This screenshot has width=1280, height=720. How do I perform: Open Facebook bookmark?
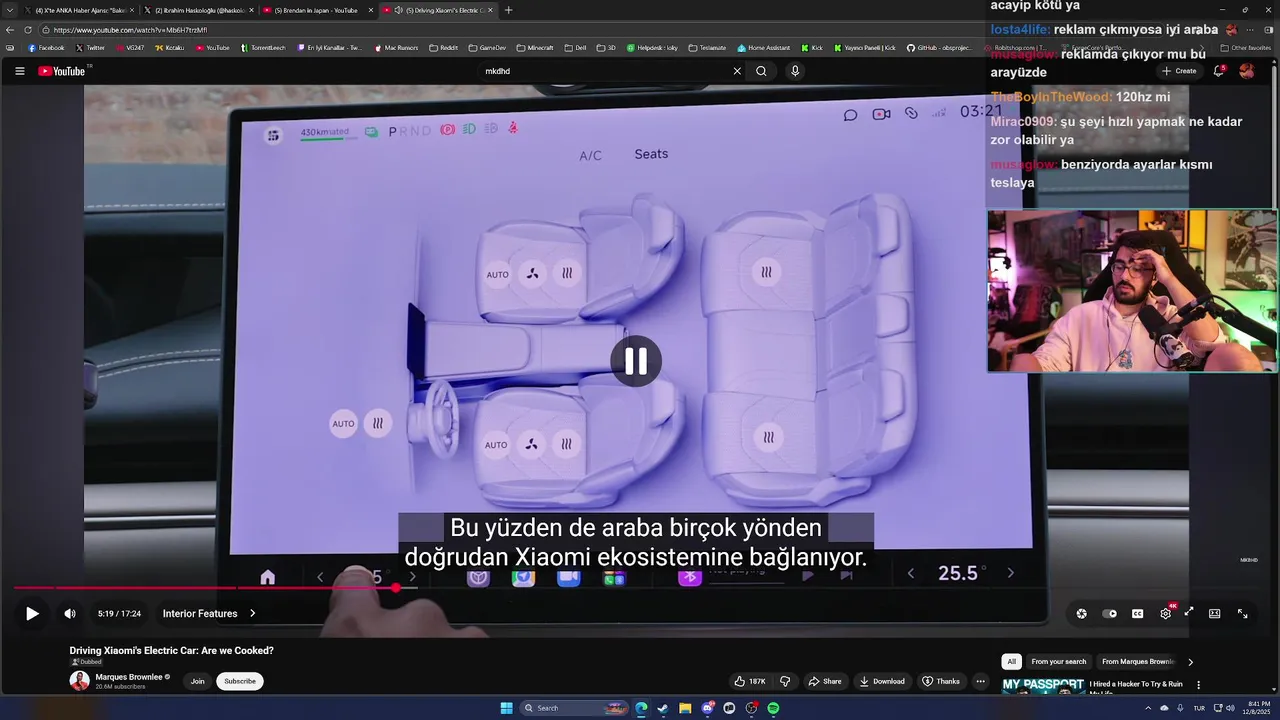point(46,47)
